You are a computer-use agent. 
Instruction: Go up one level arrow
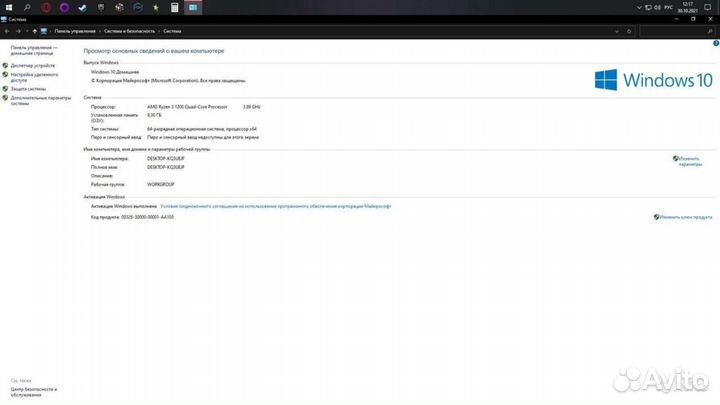(x=34, y=31)
